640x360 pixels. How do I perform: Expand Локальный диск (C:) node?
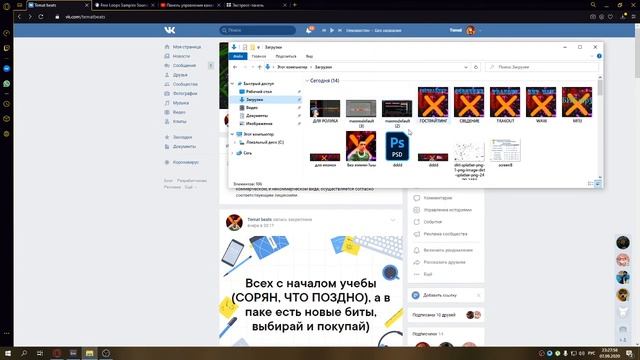pos(235,142)
